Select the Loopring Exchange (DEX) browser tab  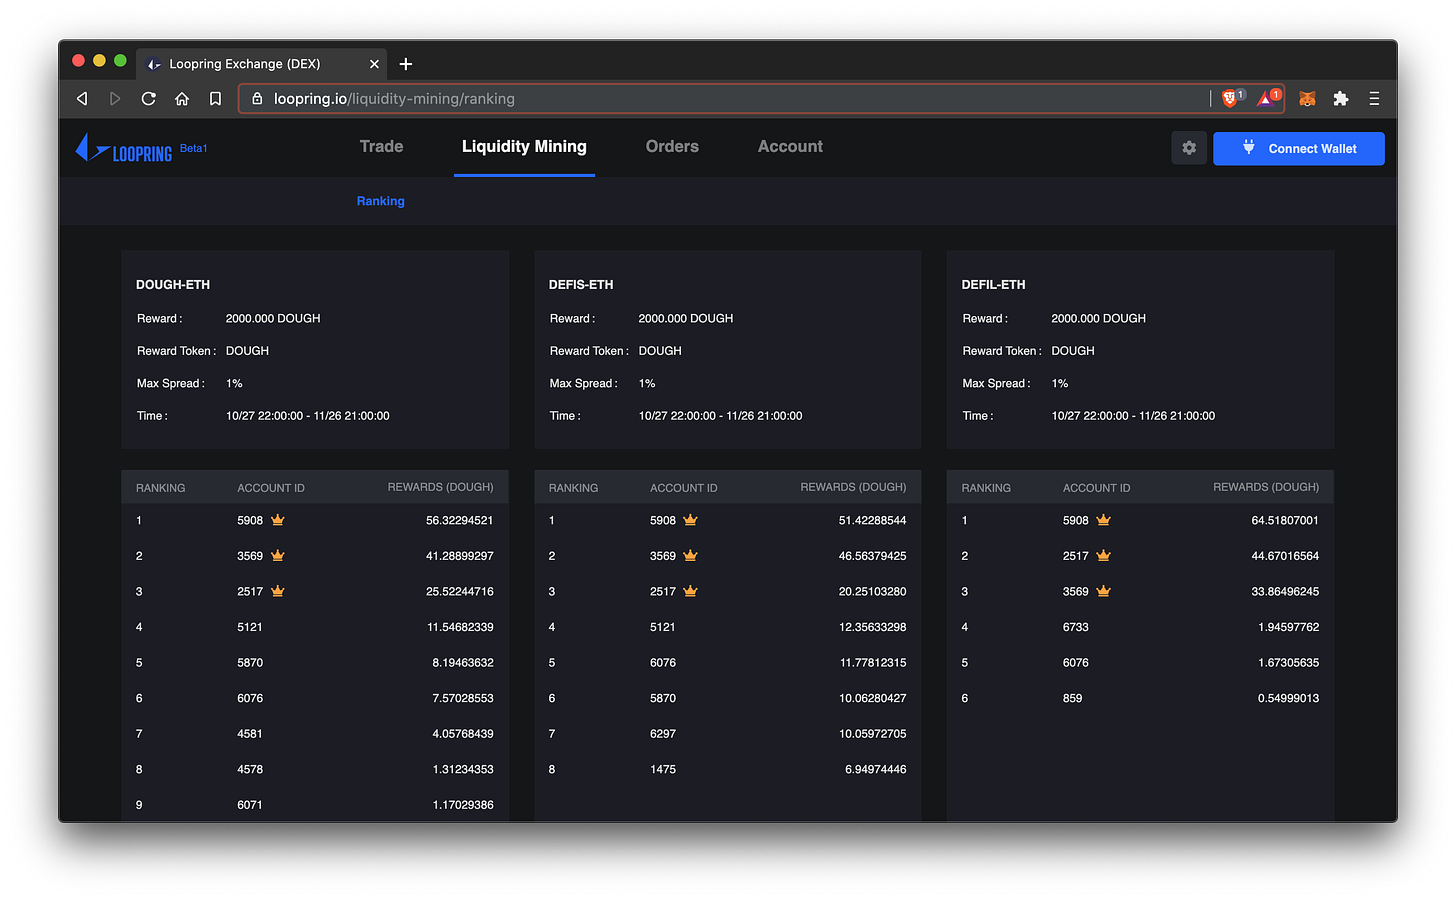tap(260, 64)
